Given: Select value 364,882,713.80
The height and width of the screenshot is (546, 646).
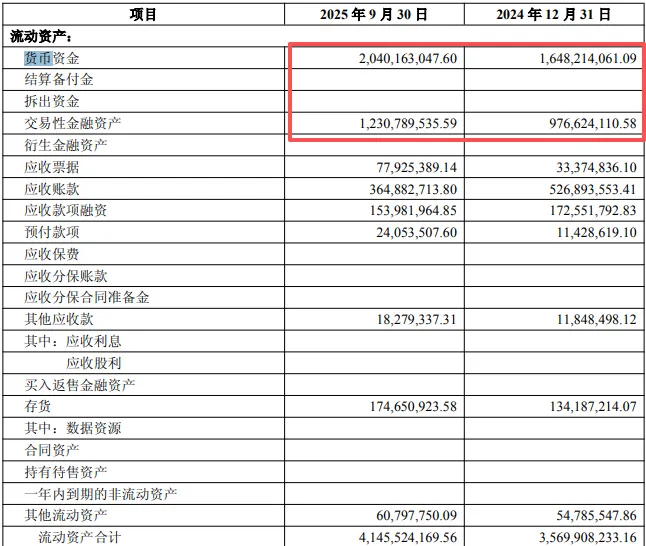Looking at the screenshot, I should tap(413, 189).
